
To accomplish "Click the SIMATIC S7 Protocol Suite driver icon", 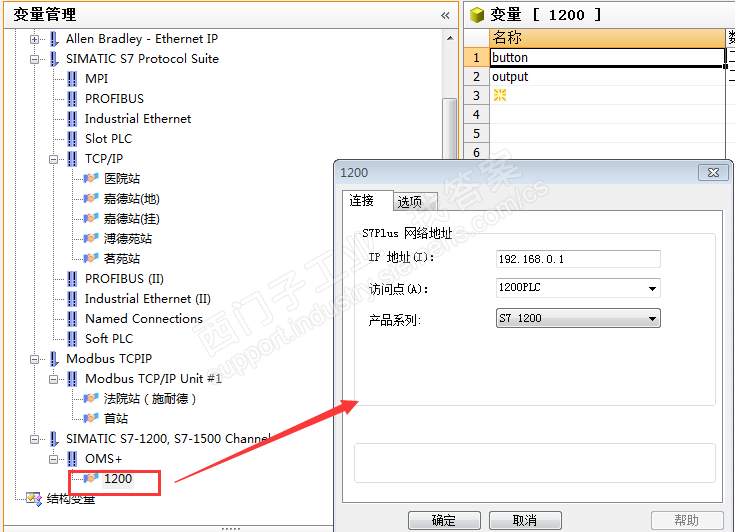I will (x=54, y=59).
